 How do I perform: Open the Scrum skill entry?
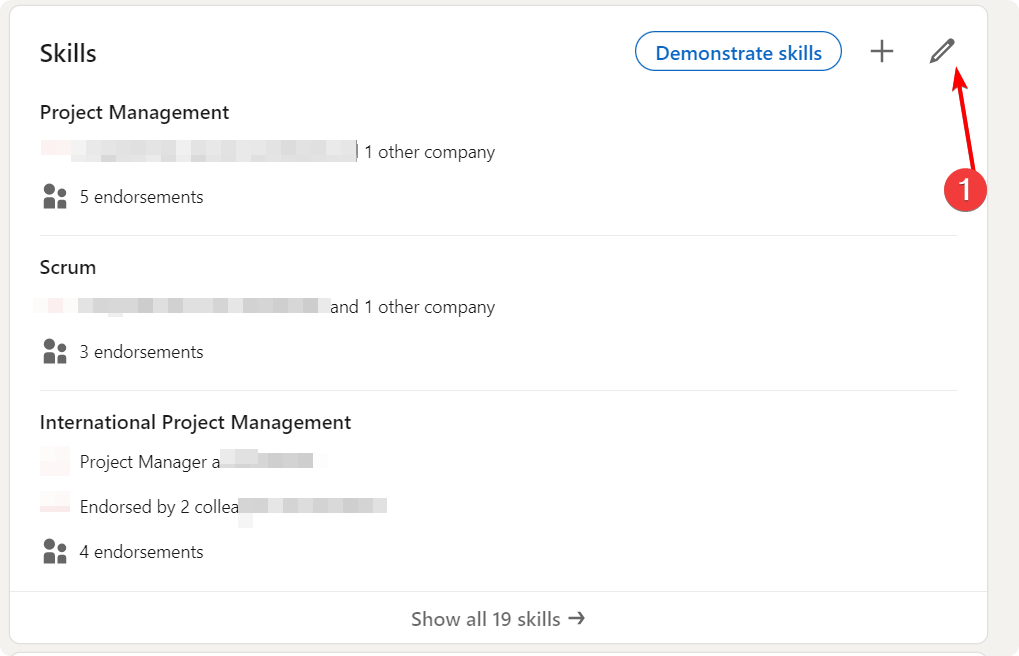(x=68, y=267)
